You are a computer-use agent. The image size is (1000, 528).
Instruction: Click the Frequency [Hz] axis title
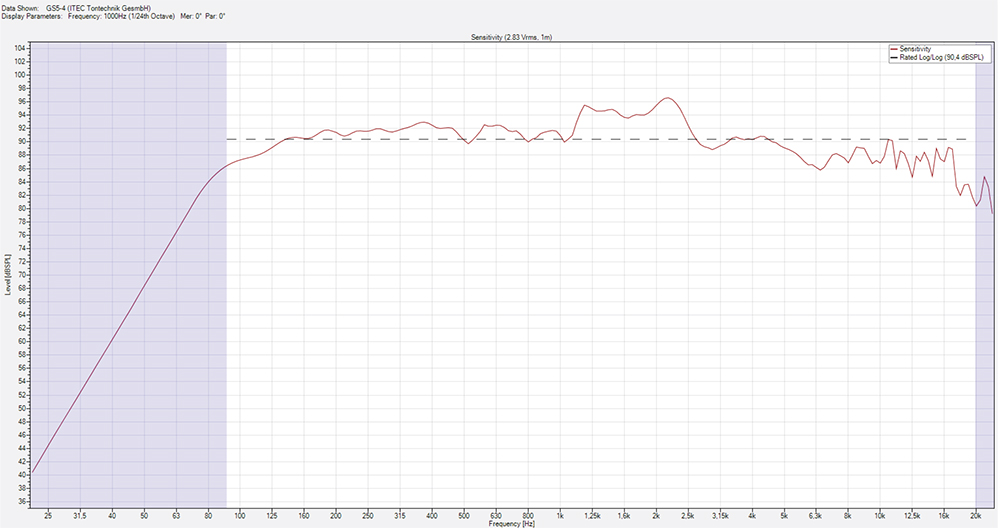pyautogui.click(x=513, y=523)
